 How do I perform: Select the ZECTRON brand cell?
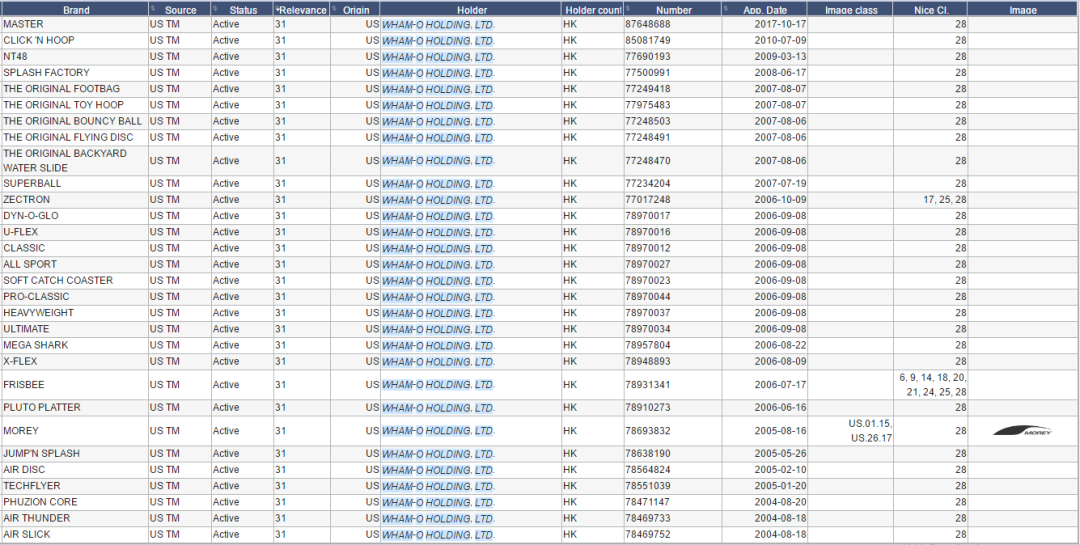[75, 200]
